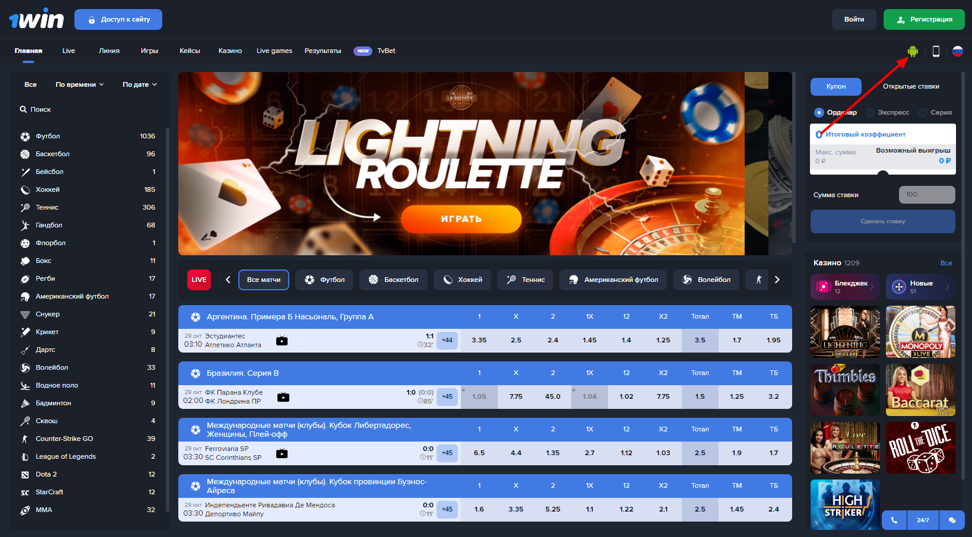
Task: Open the По времени dropdown
Action: coord(79,84)
